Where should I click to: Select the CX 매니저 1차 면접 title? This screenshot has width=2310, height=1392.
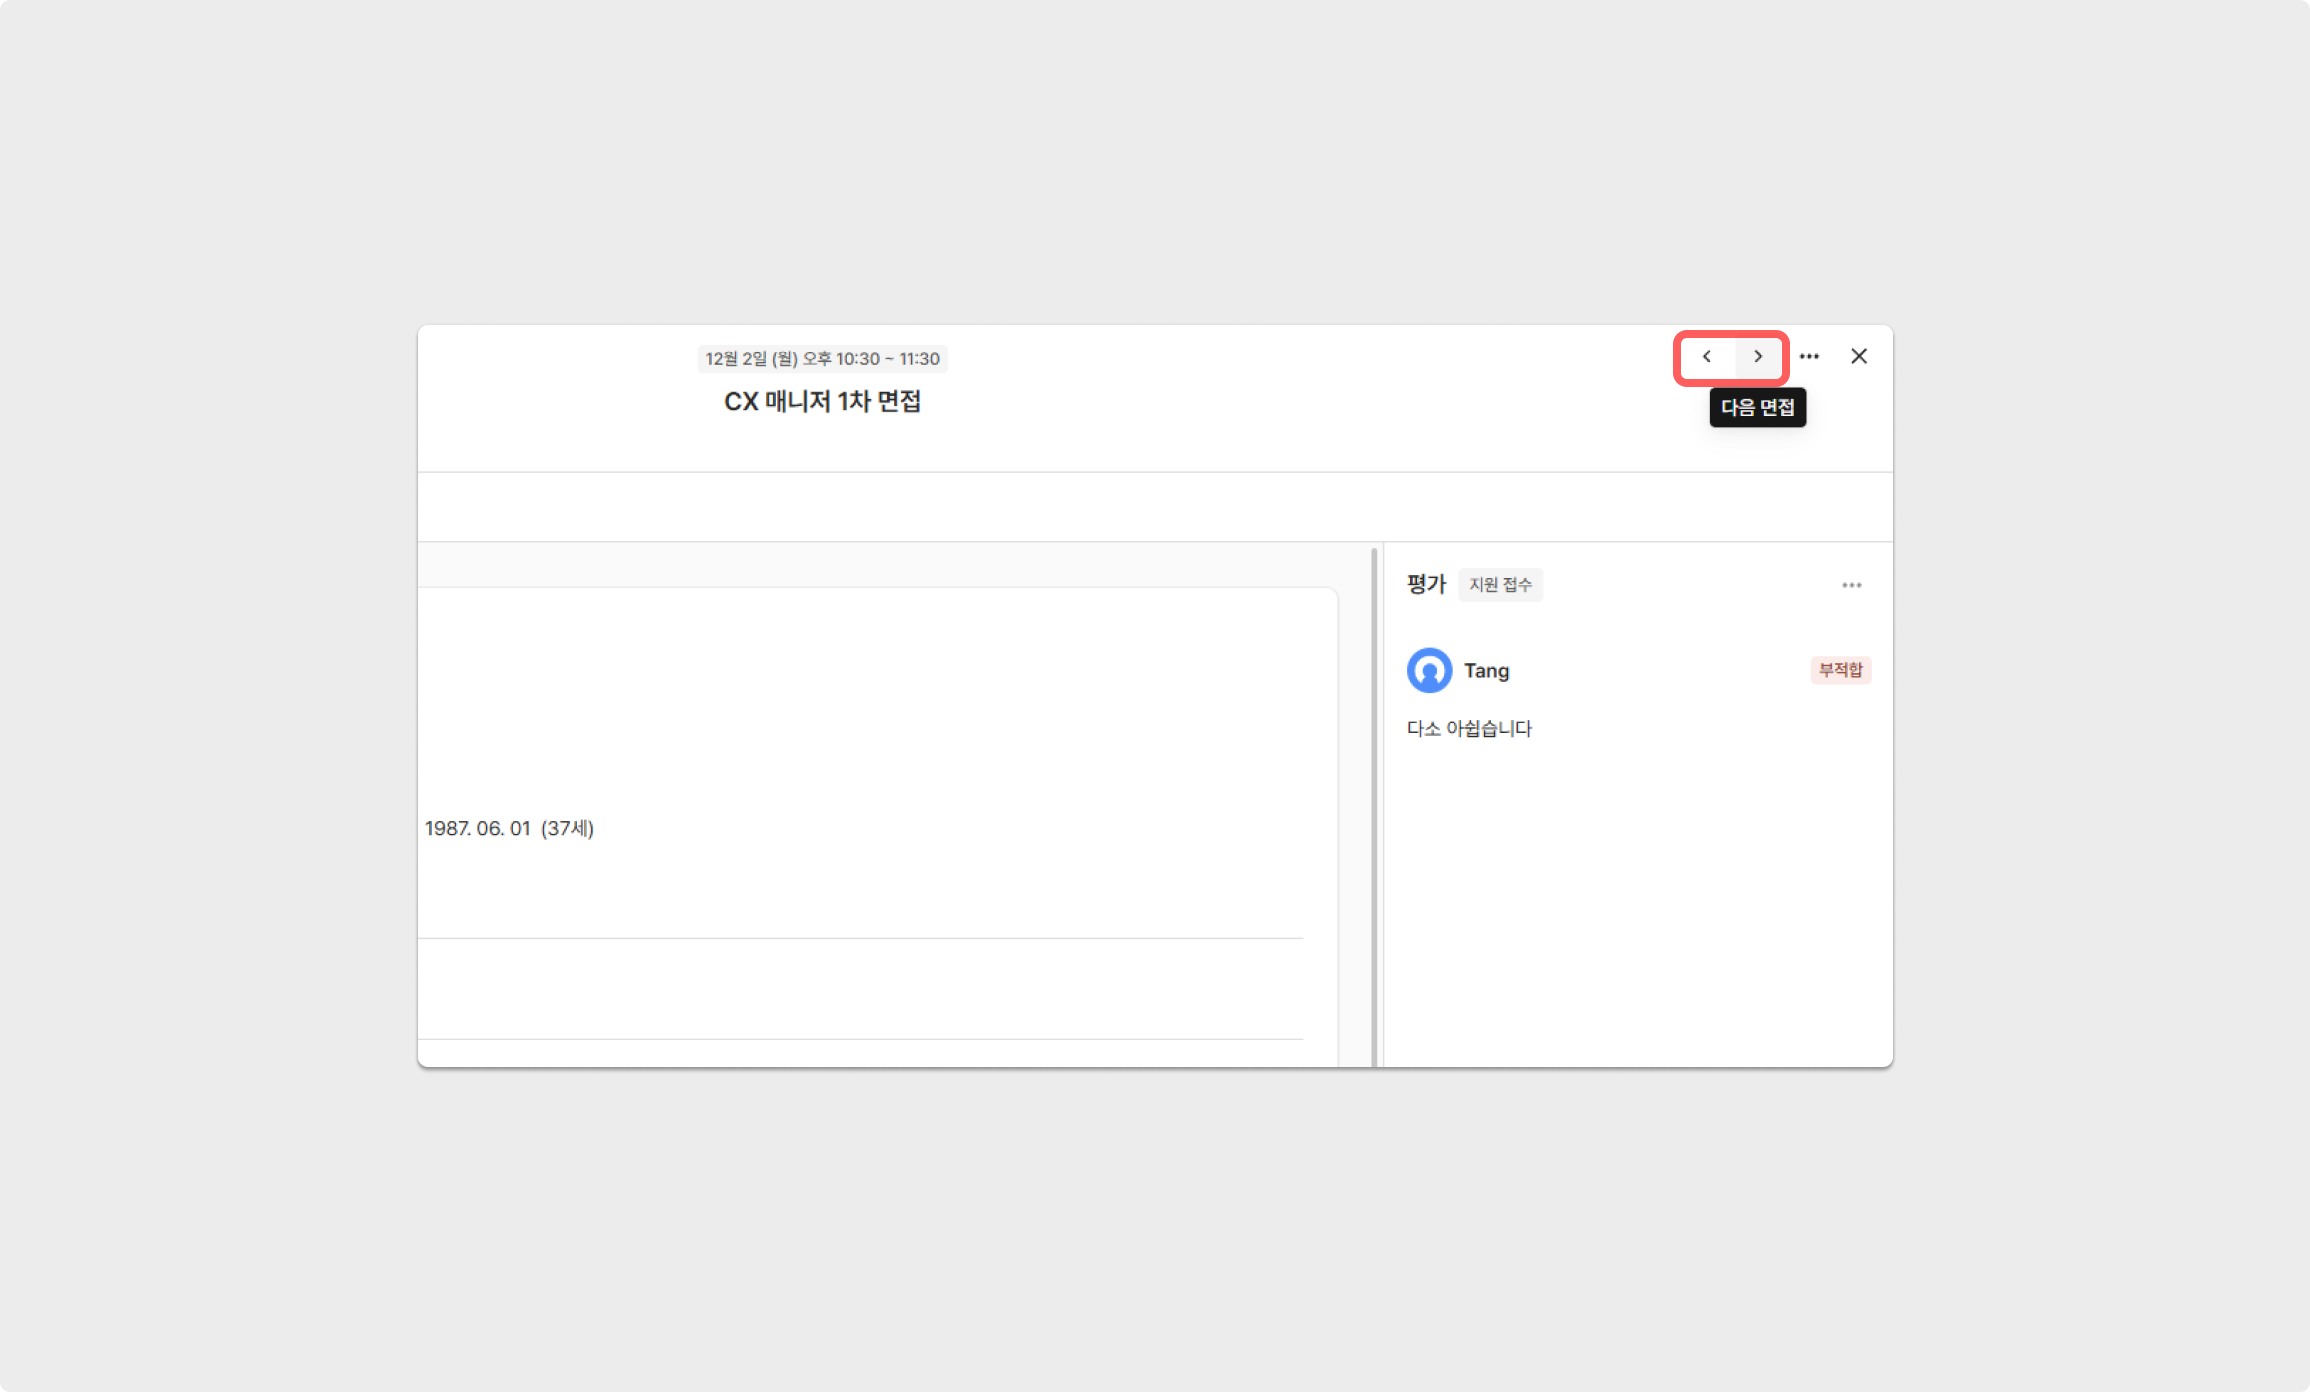click(x=822, y=402)
